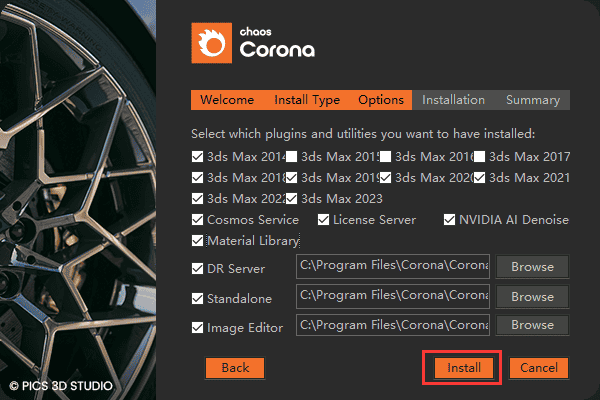Uncheck the Image Editor option
Viewport: 600px width, 400px height.
click(197, 328)
